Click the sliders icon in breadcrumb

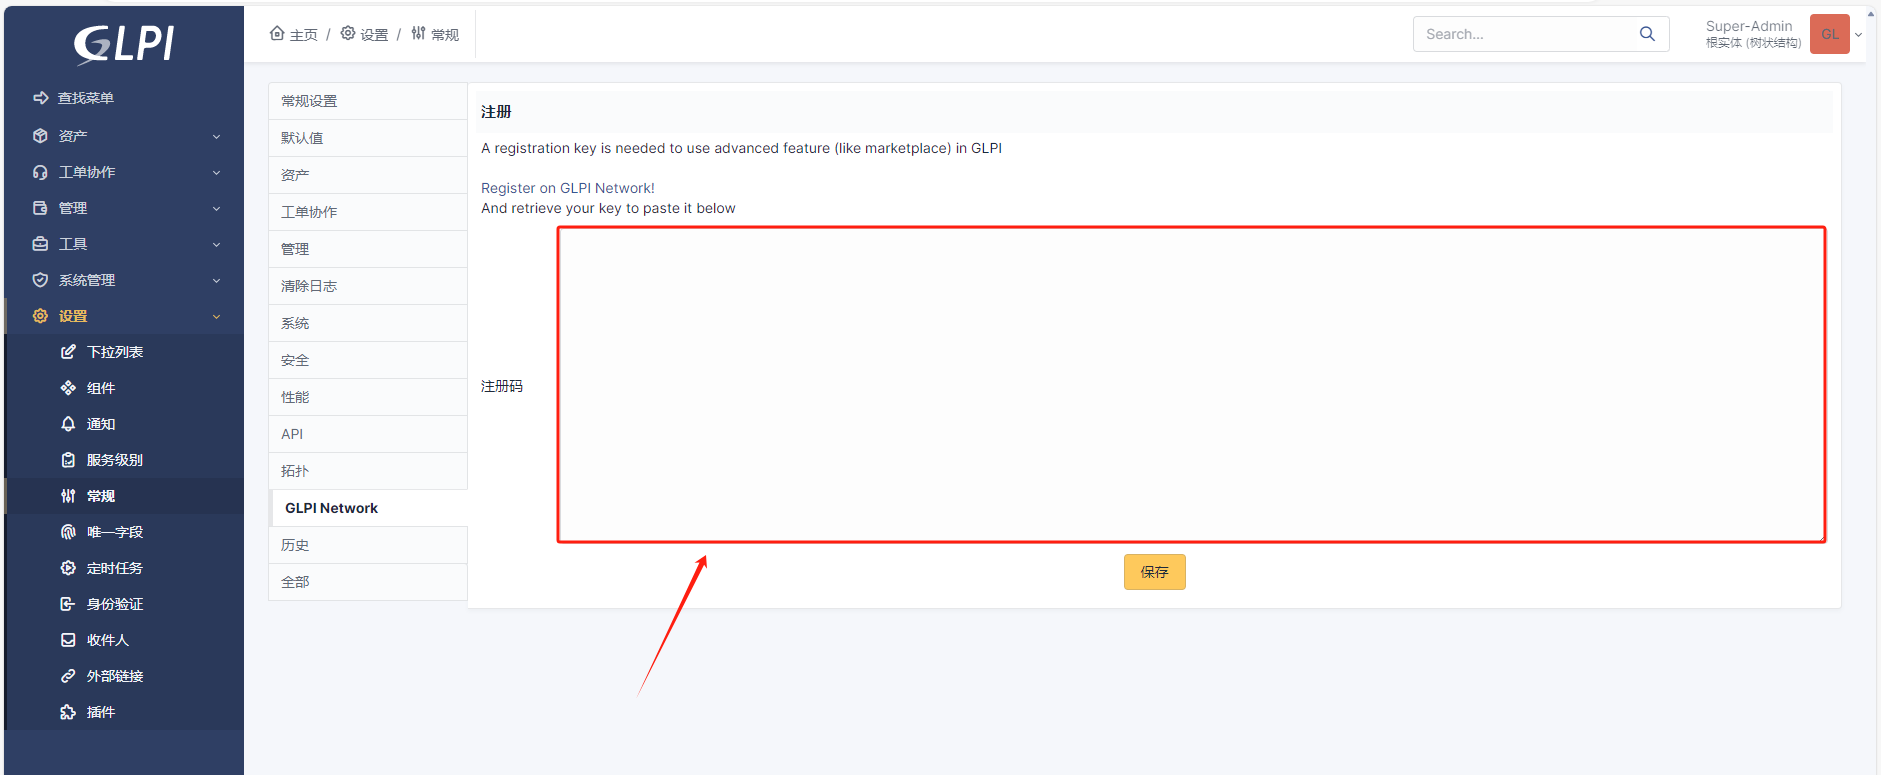(x=419, y=33)
